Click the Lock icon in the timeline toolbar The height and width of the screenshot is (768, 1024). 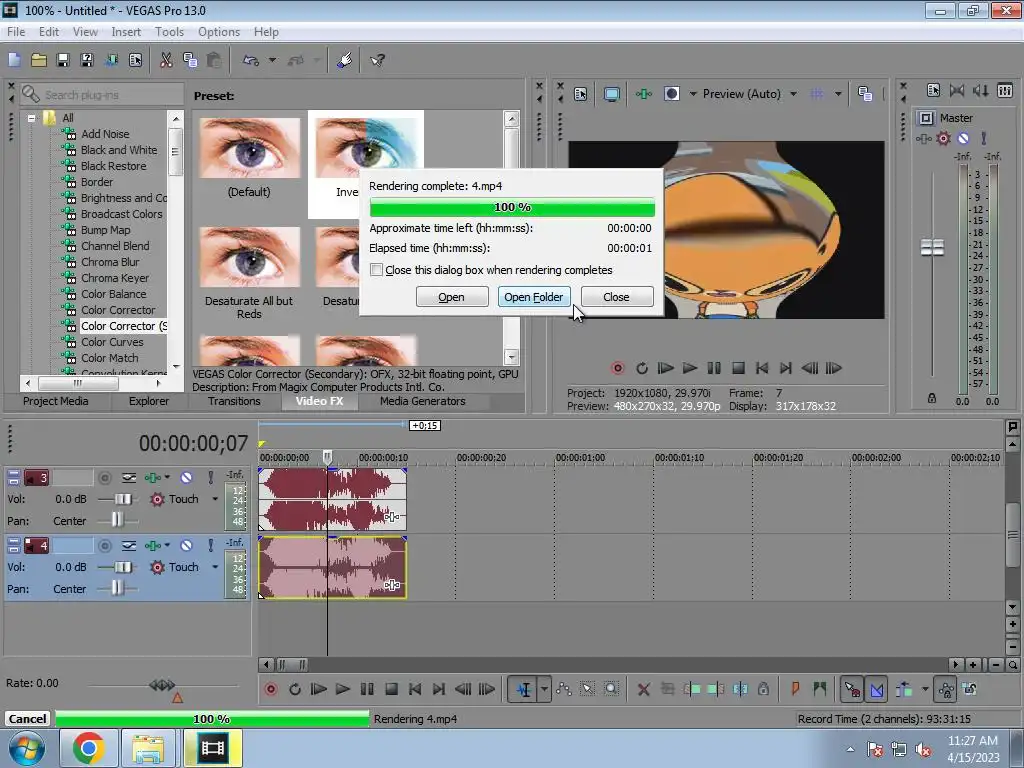(x=763, y=689)
